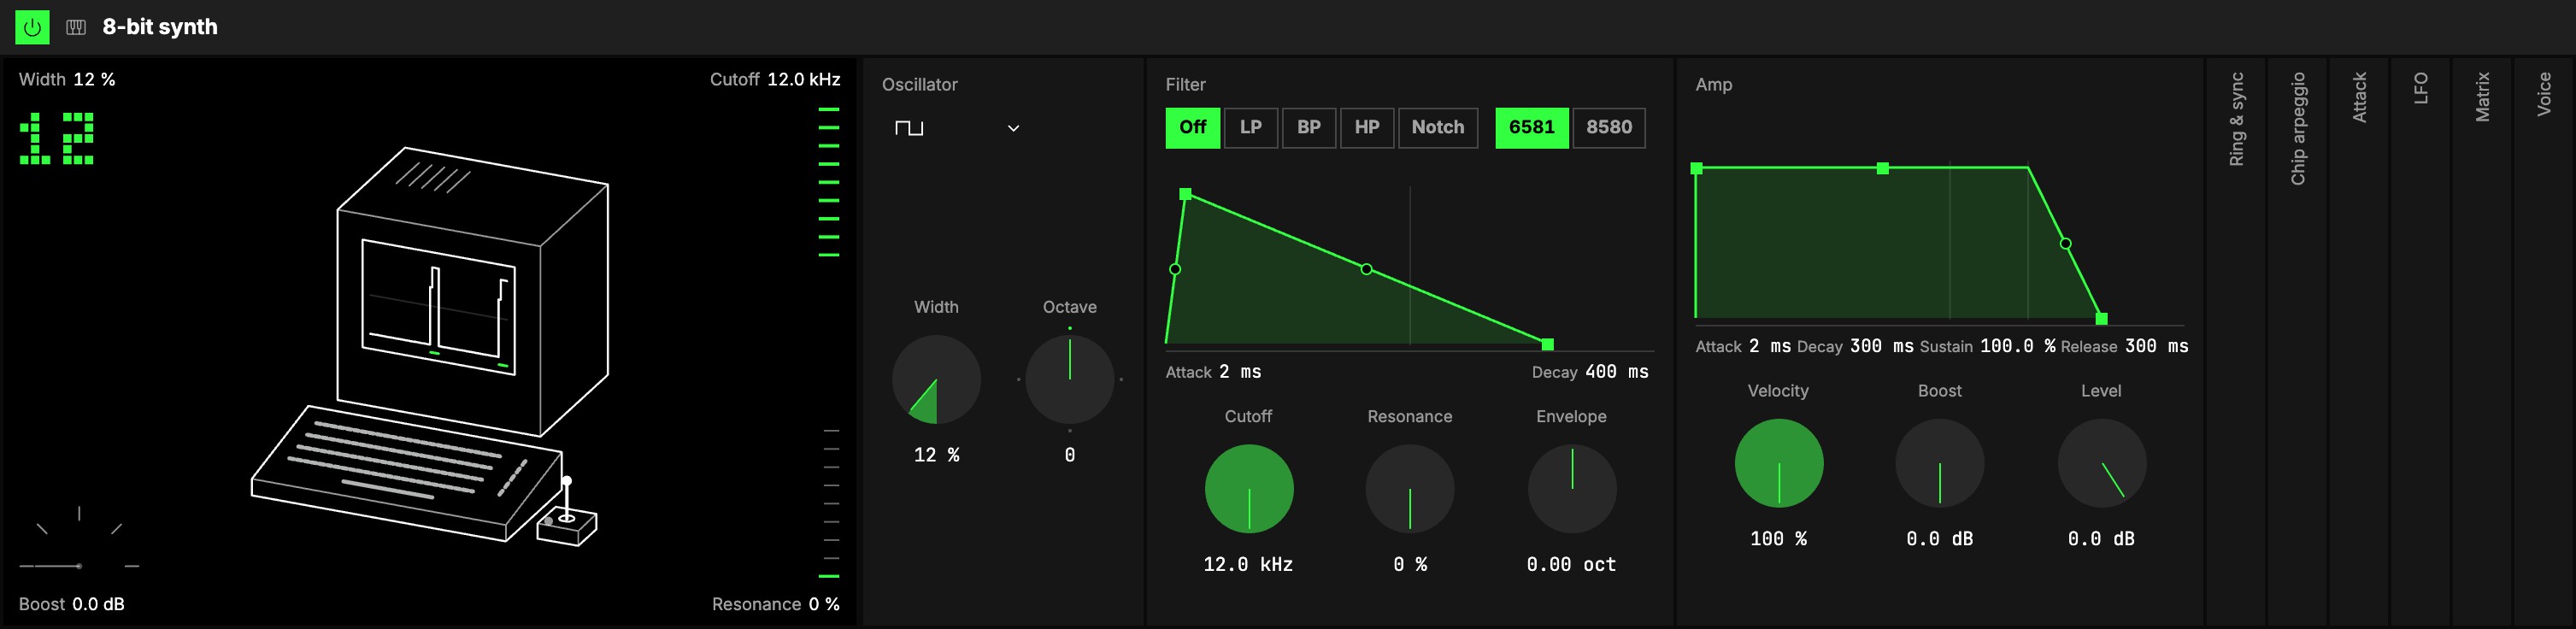Click the Velocity 100 % value
The width and height of the screenshot is (2576, 629).
coord(1778,539)
